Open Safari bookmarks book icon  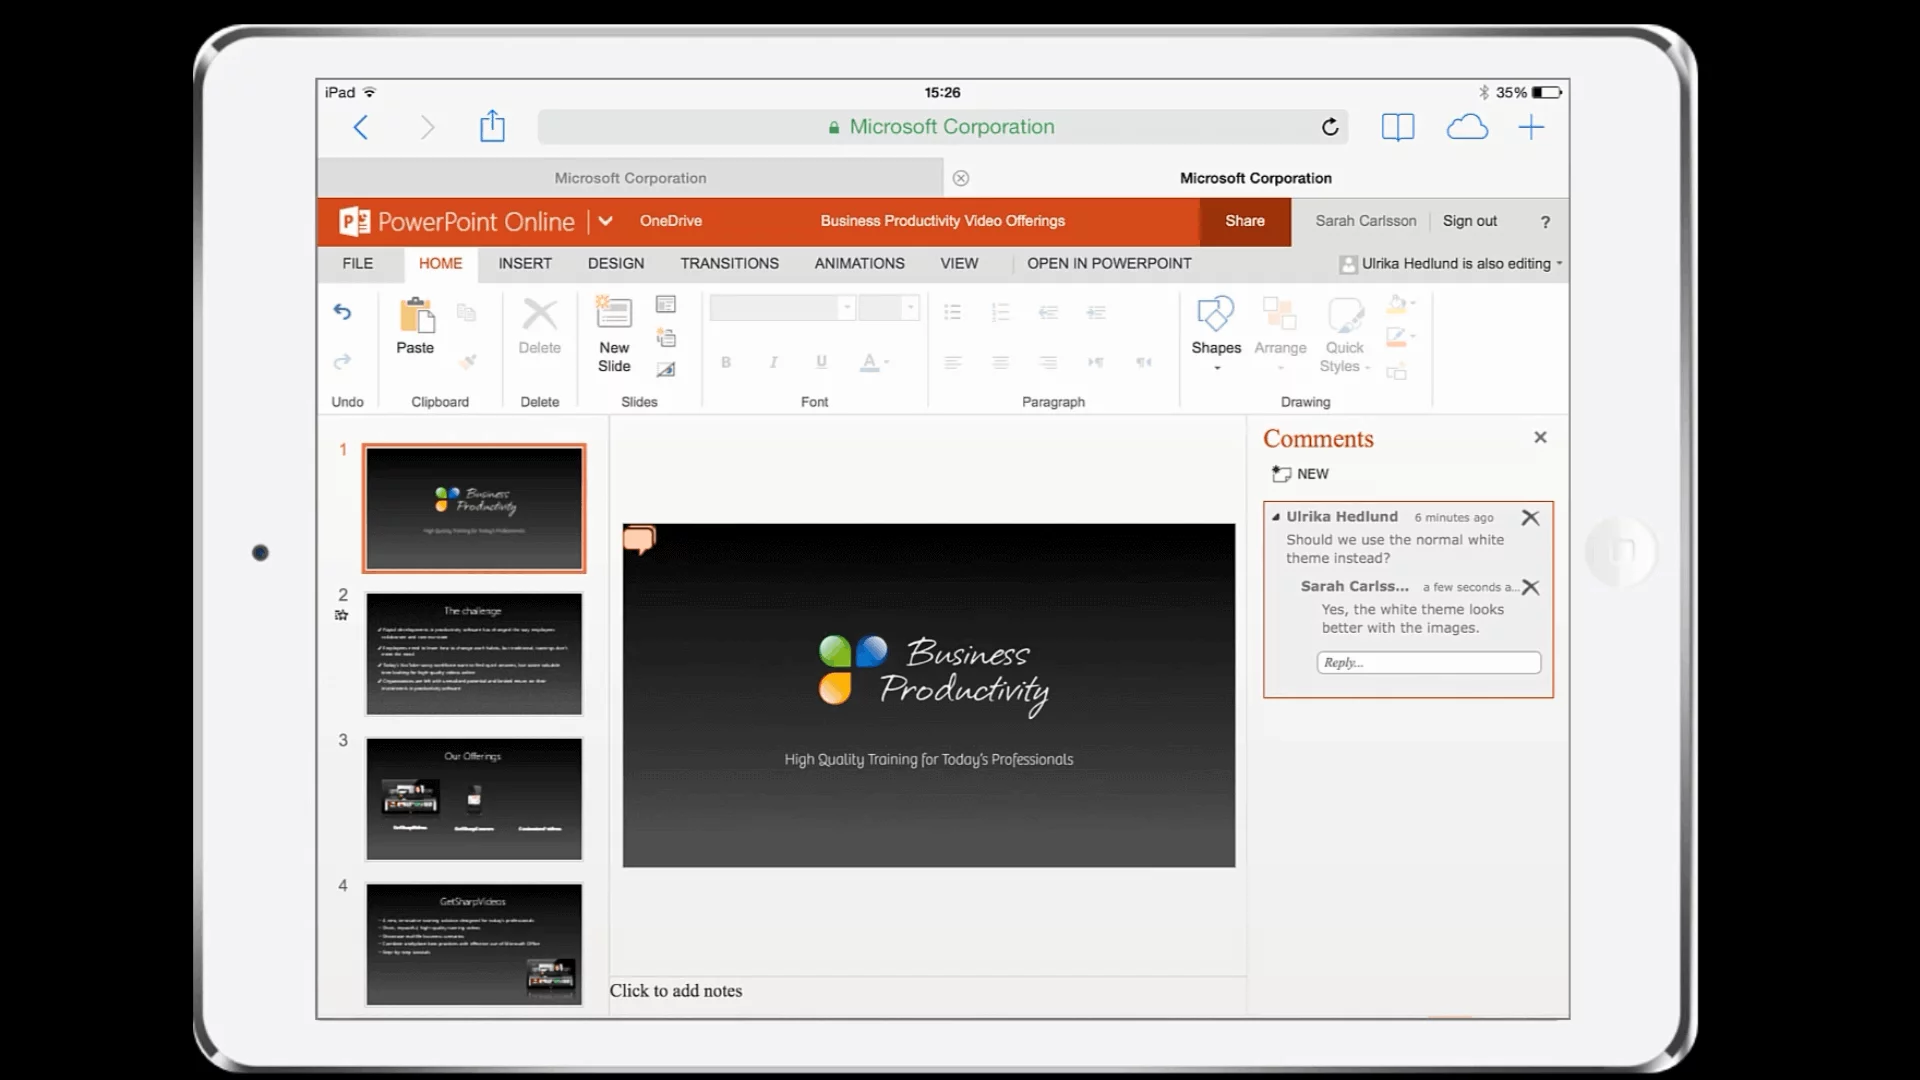pos(1397,127)
